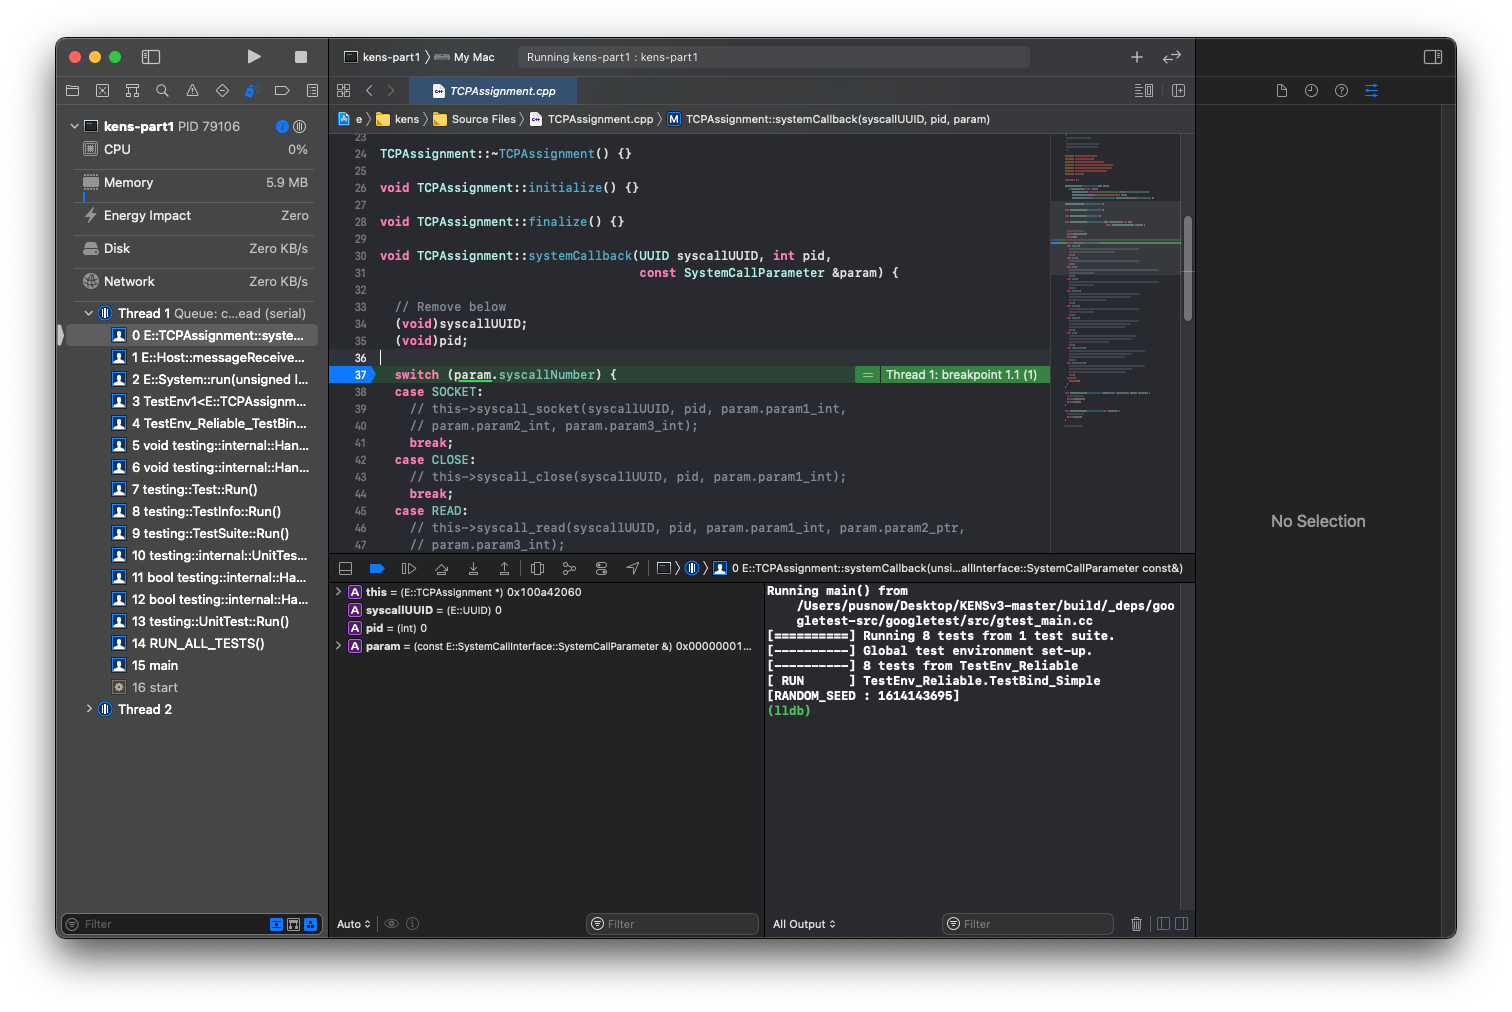Click the editor vertical scrollbar thumb
The height and width of the screenshot is (1012, 1512).
pyautogui.click(x=1188, y=268)
